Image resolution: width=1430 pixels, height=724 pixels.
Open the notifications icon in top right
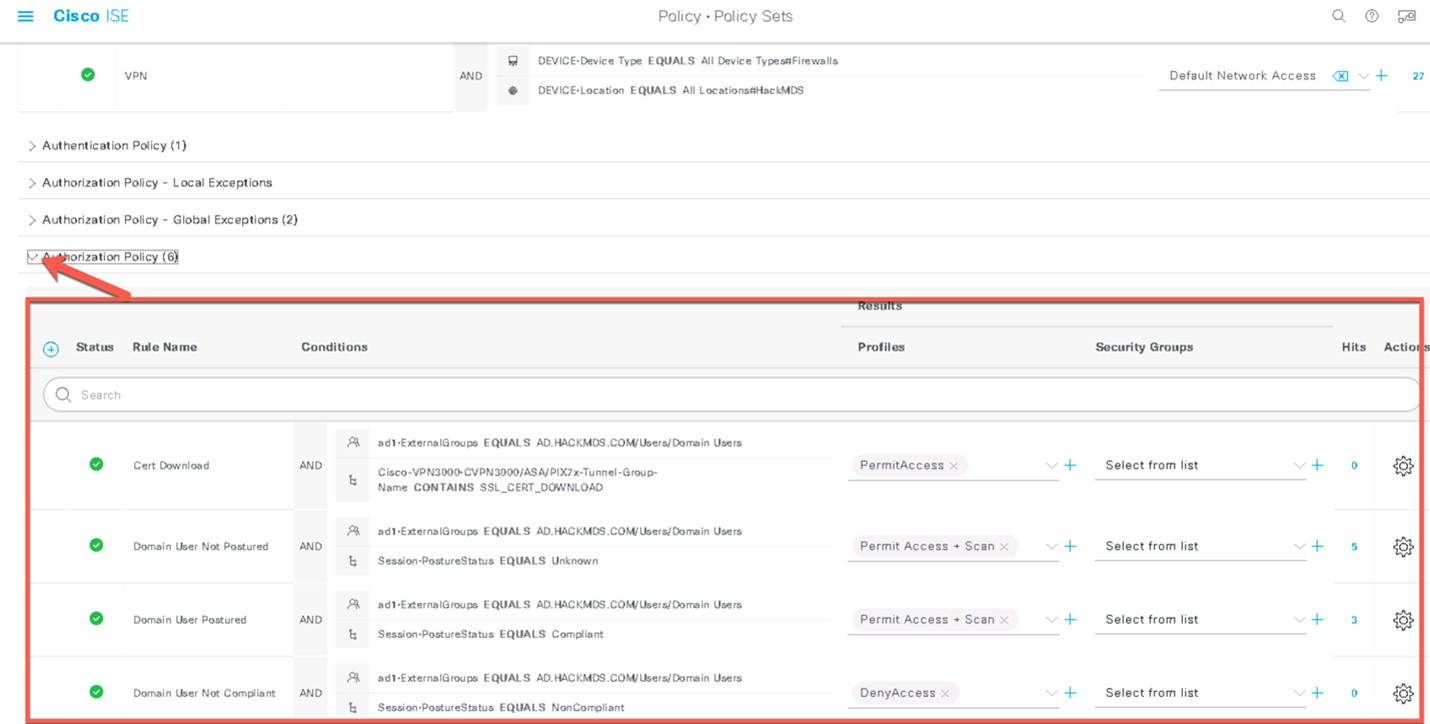coord(1406,16)
